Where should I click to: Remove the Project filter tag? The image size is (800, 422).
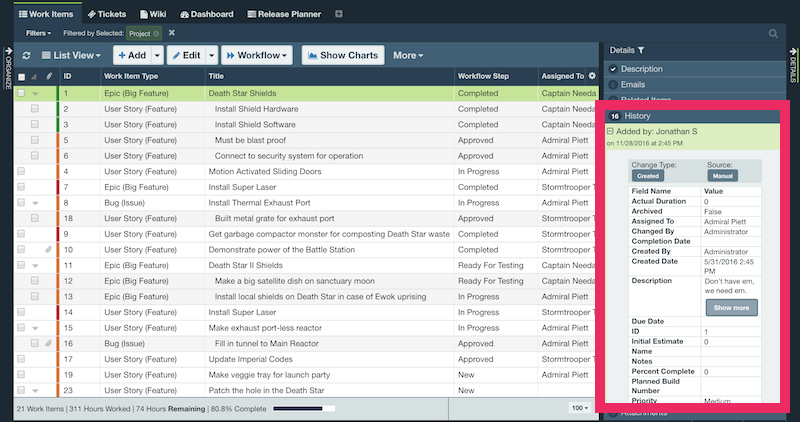coord(156,34)
